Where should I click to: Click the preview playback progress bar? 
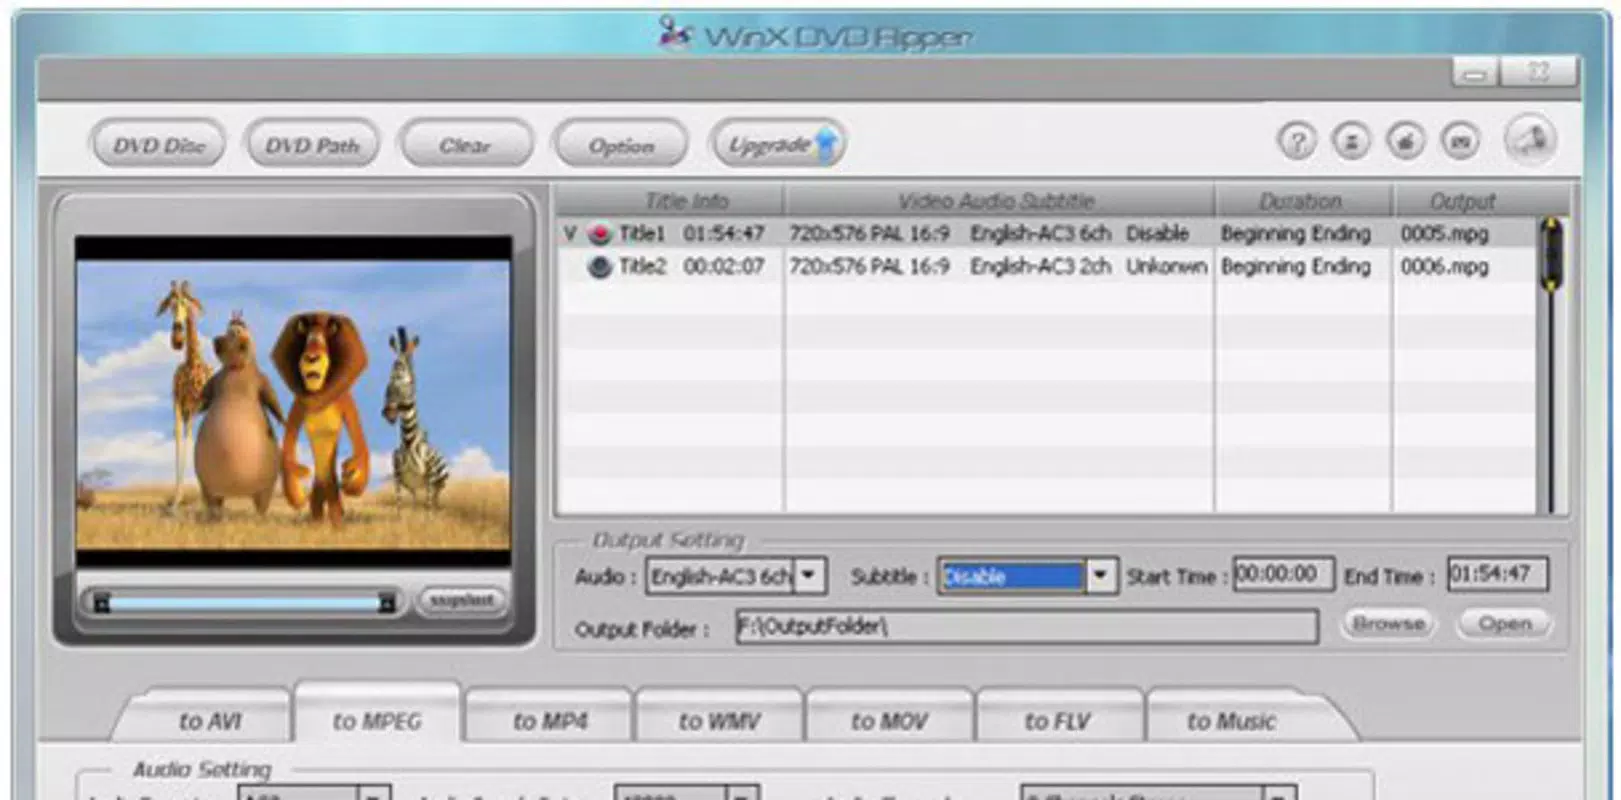(x=244, y=602)
